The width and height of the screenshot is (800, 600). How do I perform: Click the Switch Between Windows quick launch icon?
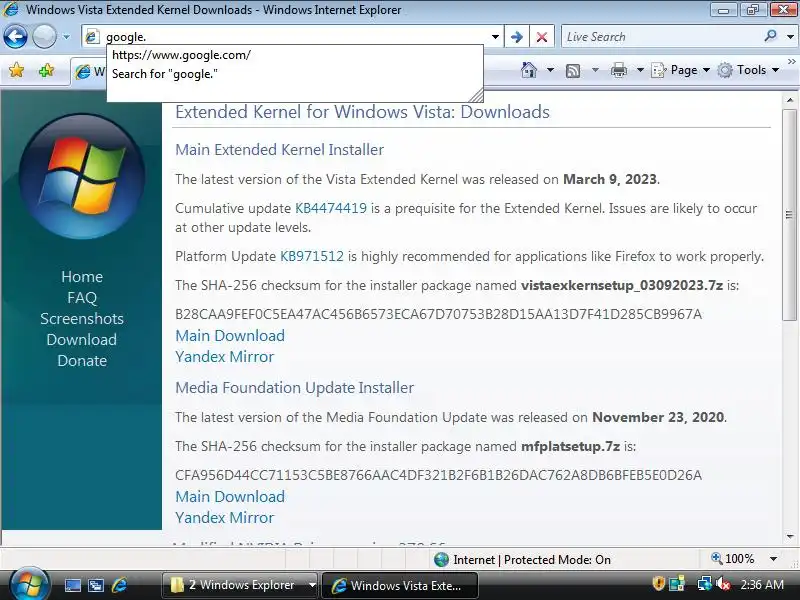pyautogui.click(x=96, y=585)
